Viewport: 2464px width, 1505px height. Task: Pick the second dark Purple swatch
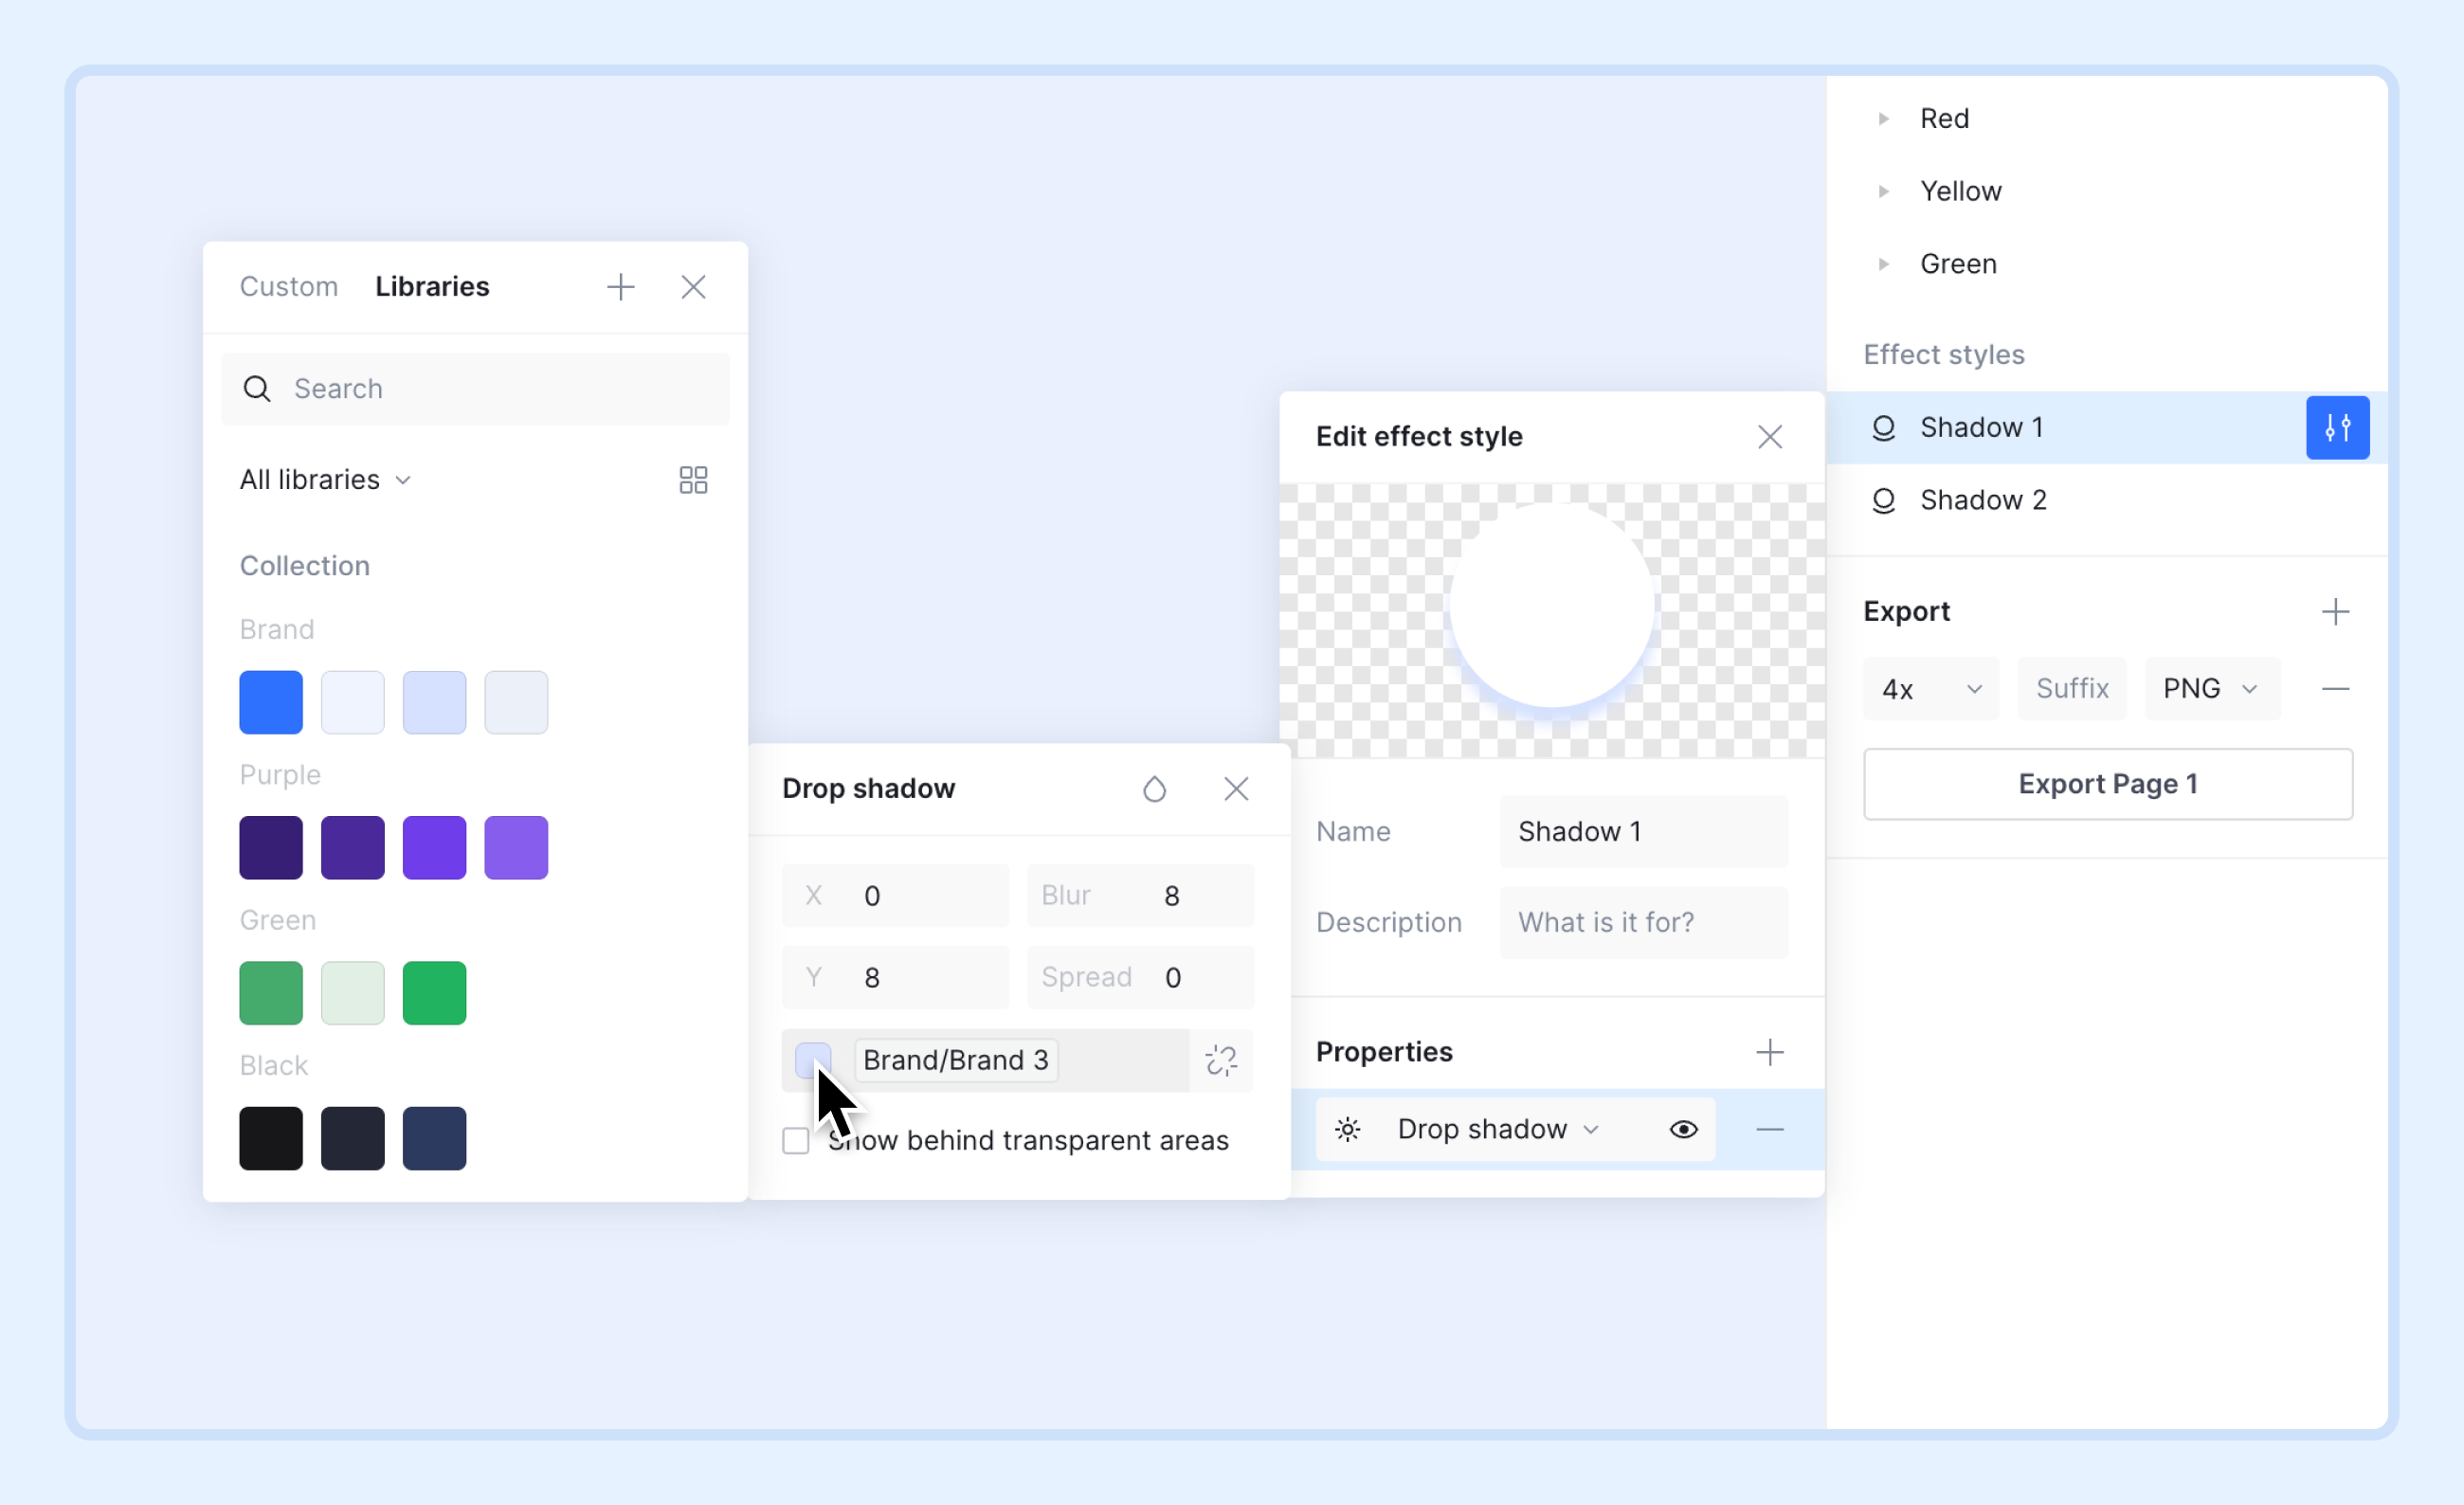point(352,848)
